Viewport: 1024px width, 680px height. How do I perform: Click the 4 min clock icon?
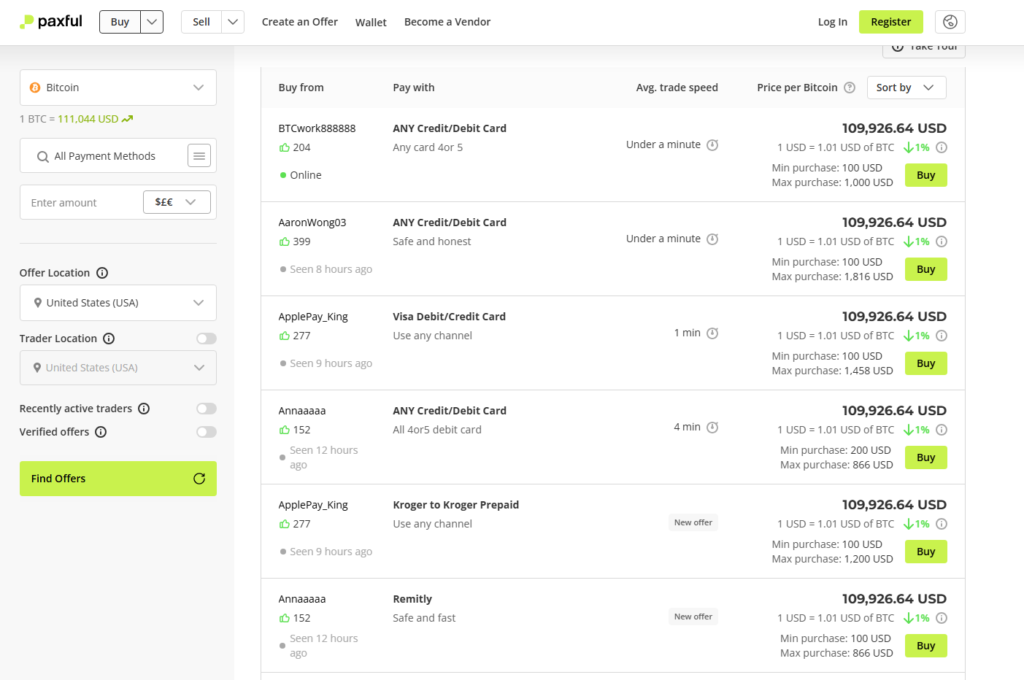click(x=712, y=427)
